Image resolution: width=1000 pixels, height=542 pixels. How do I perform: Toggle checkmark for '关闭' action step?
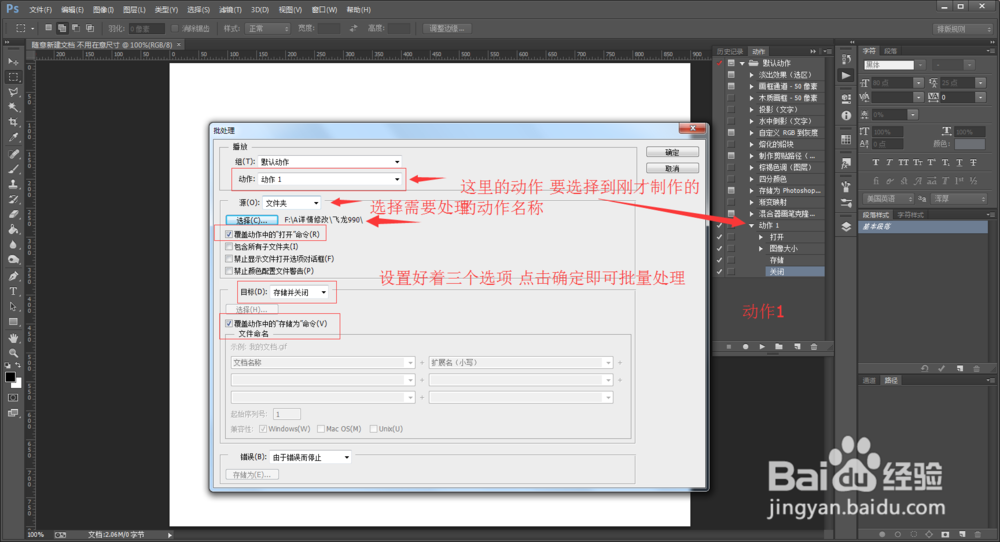click(x=719, y=272)
